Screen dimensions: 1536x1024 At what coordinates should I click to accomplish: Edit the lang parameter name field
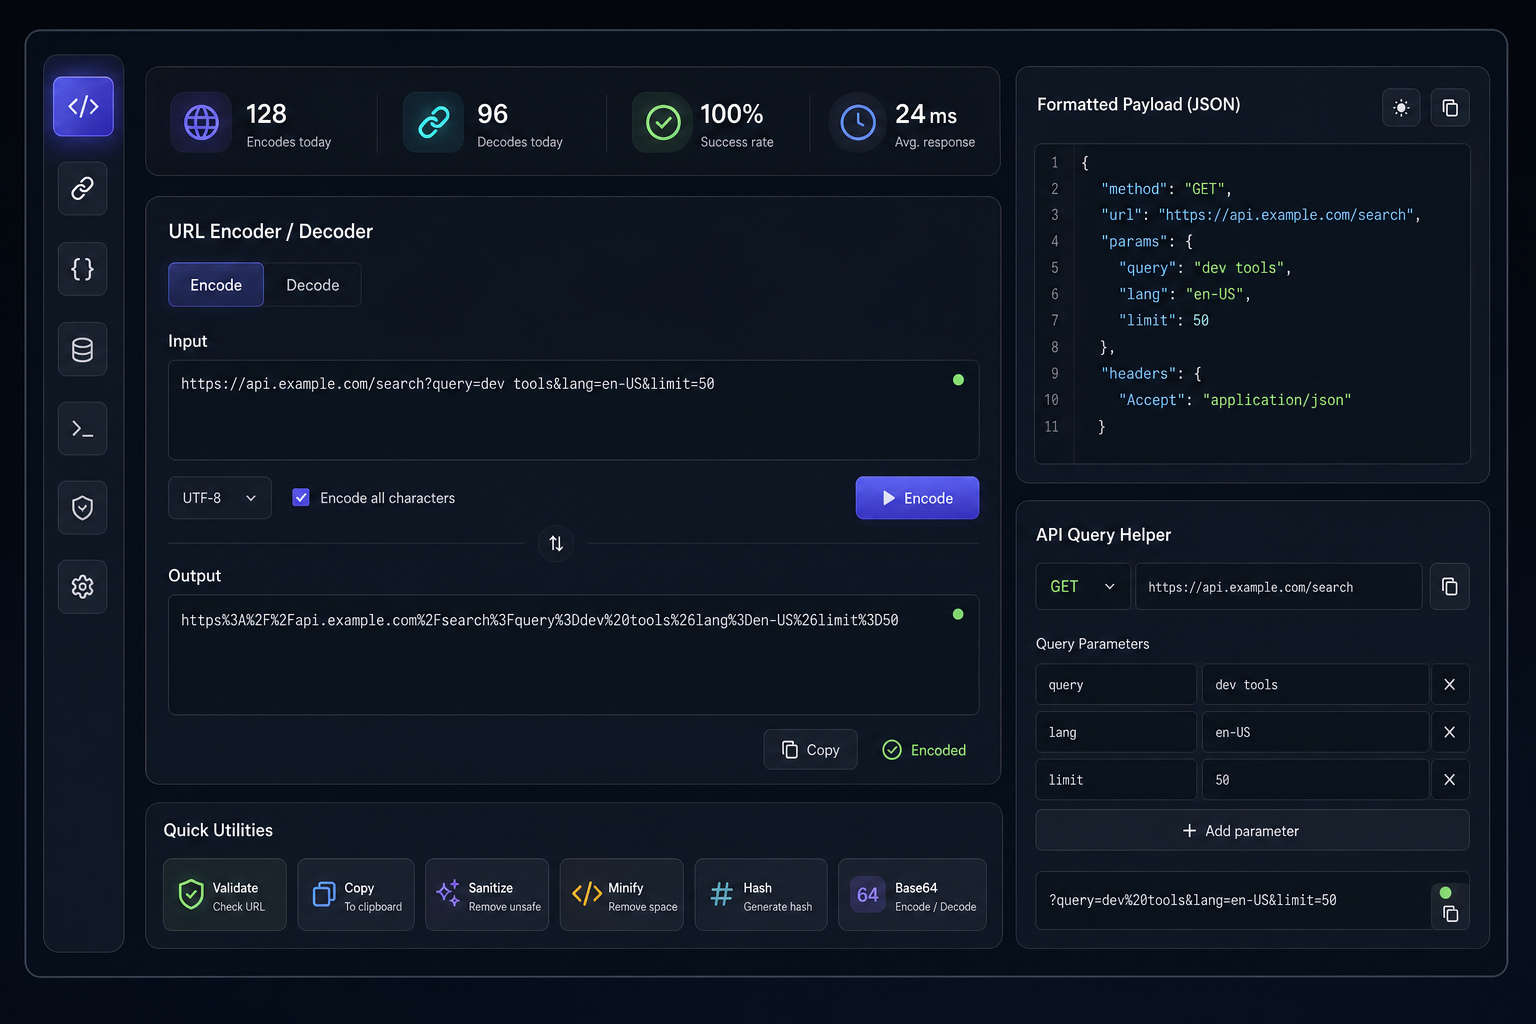(x=1116, y=732)
